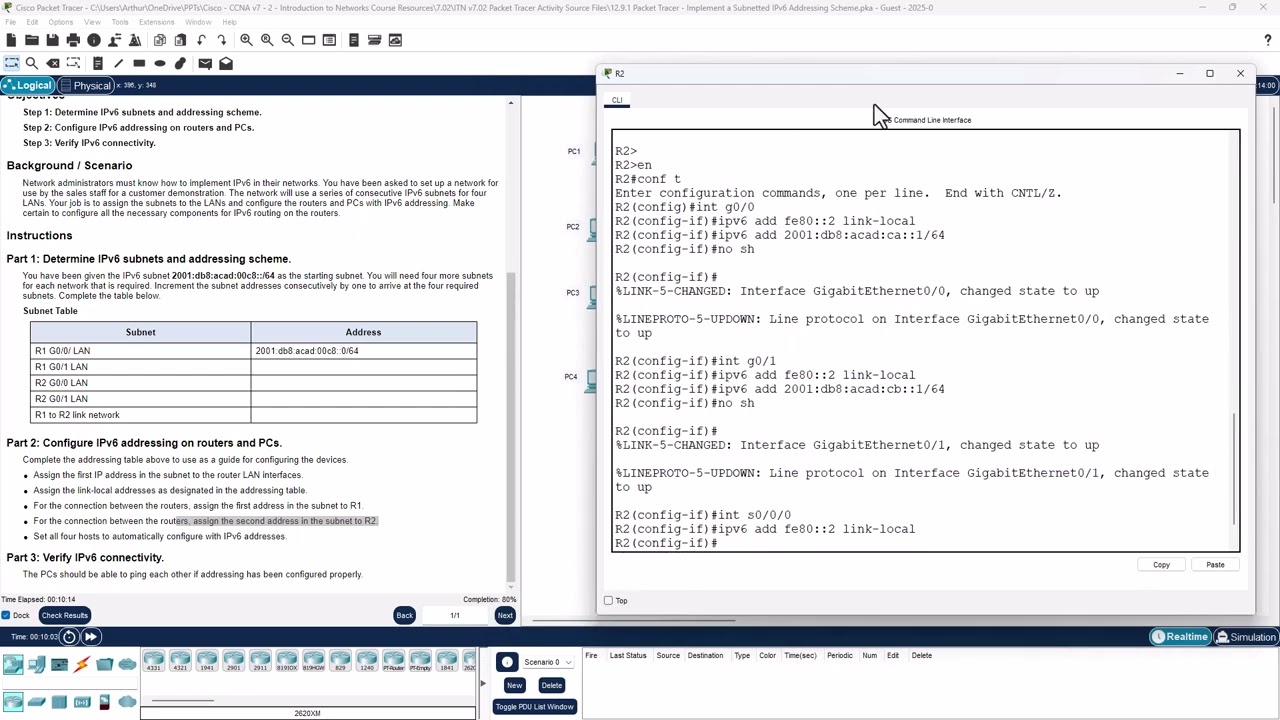
Task: Choose the Place Note tool
Action: 98,63
